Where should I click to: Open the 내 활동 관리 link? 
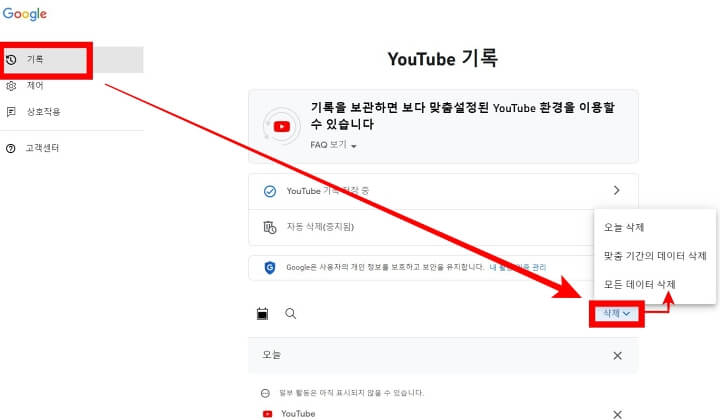[x=518, y=267]
